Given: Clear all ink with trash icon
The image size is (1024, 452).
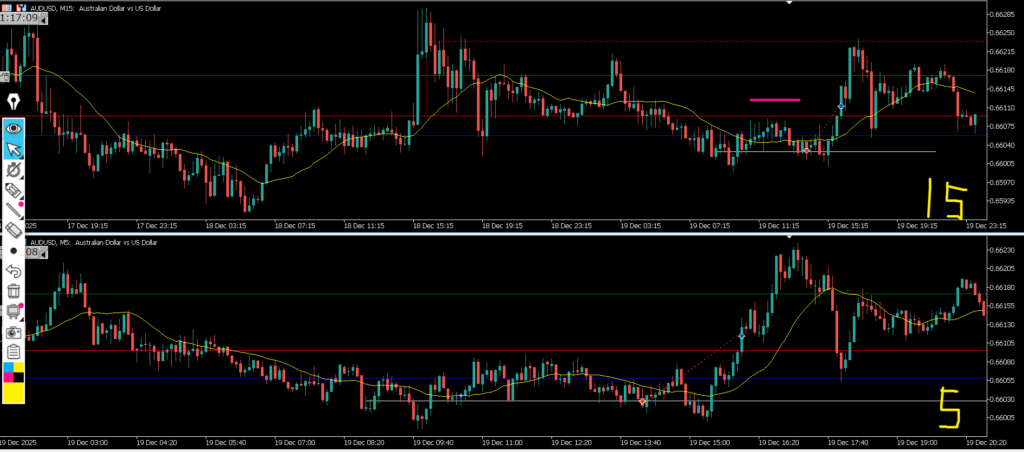Looking at the screenshot, I should (14, 291).
